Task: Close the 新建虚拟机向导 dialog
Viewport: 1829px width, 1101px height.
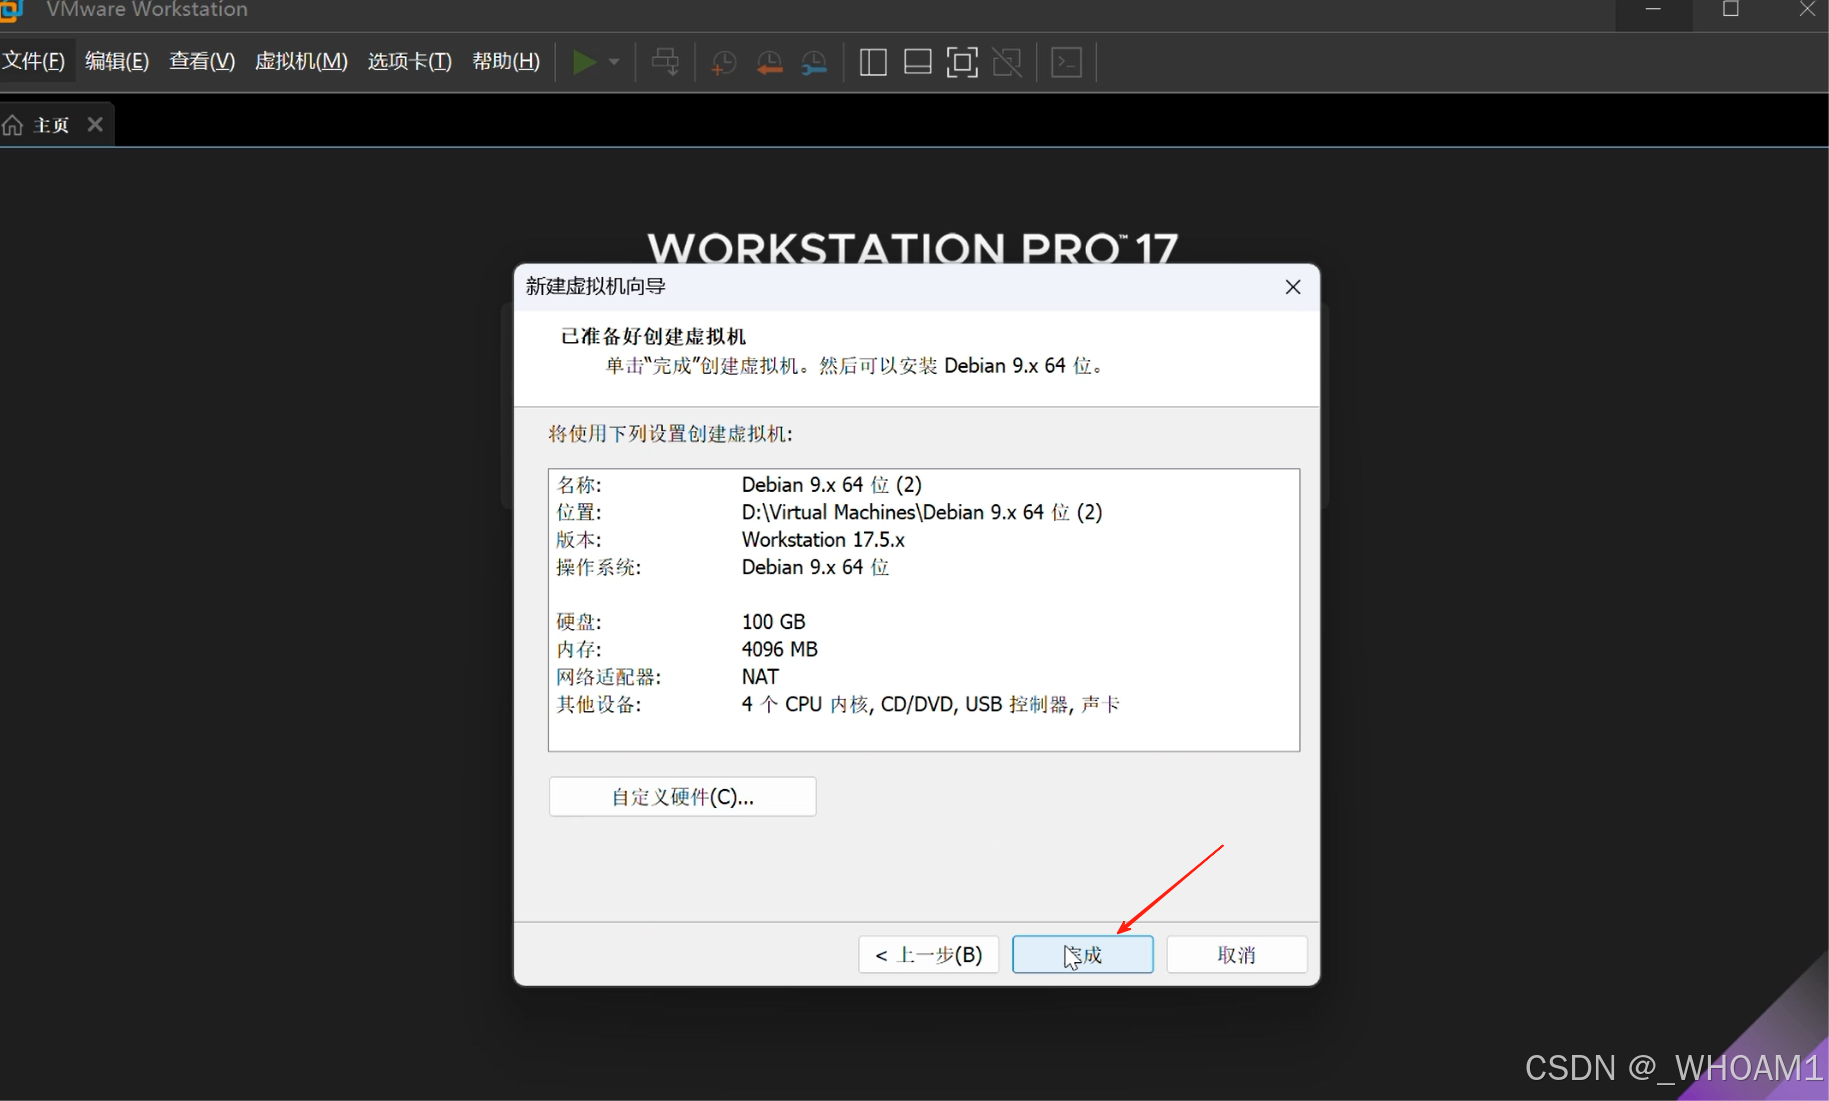Action: click(x=1293, y=287)
